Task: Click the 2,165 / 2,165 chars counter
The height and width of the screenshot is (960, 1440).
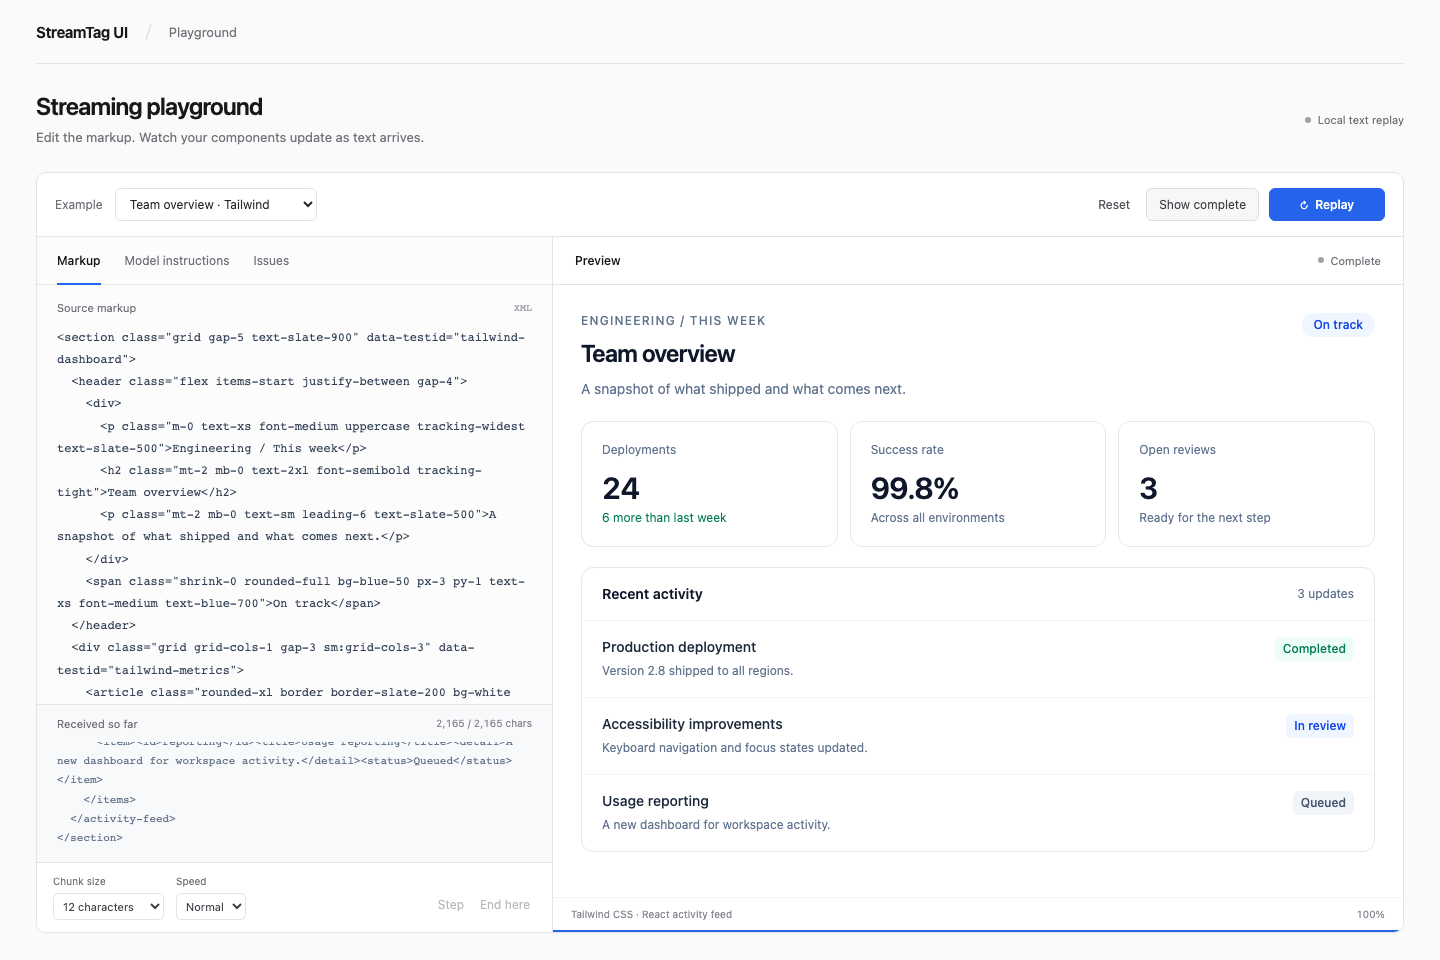Action: pyautogui.click(x=484, y=724)
